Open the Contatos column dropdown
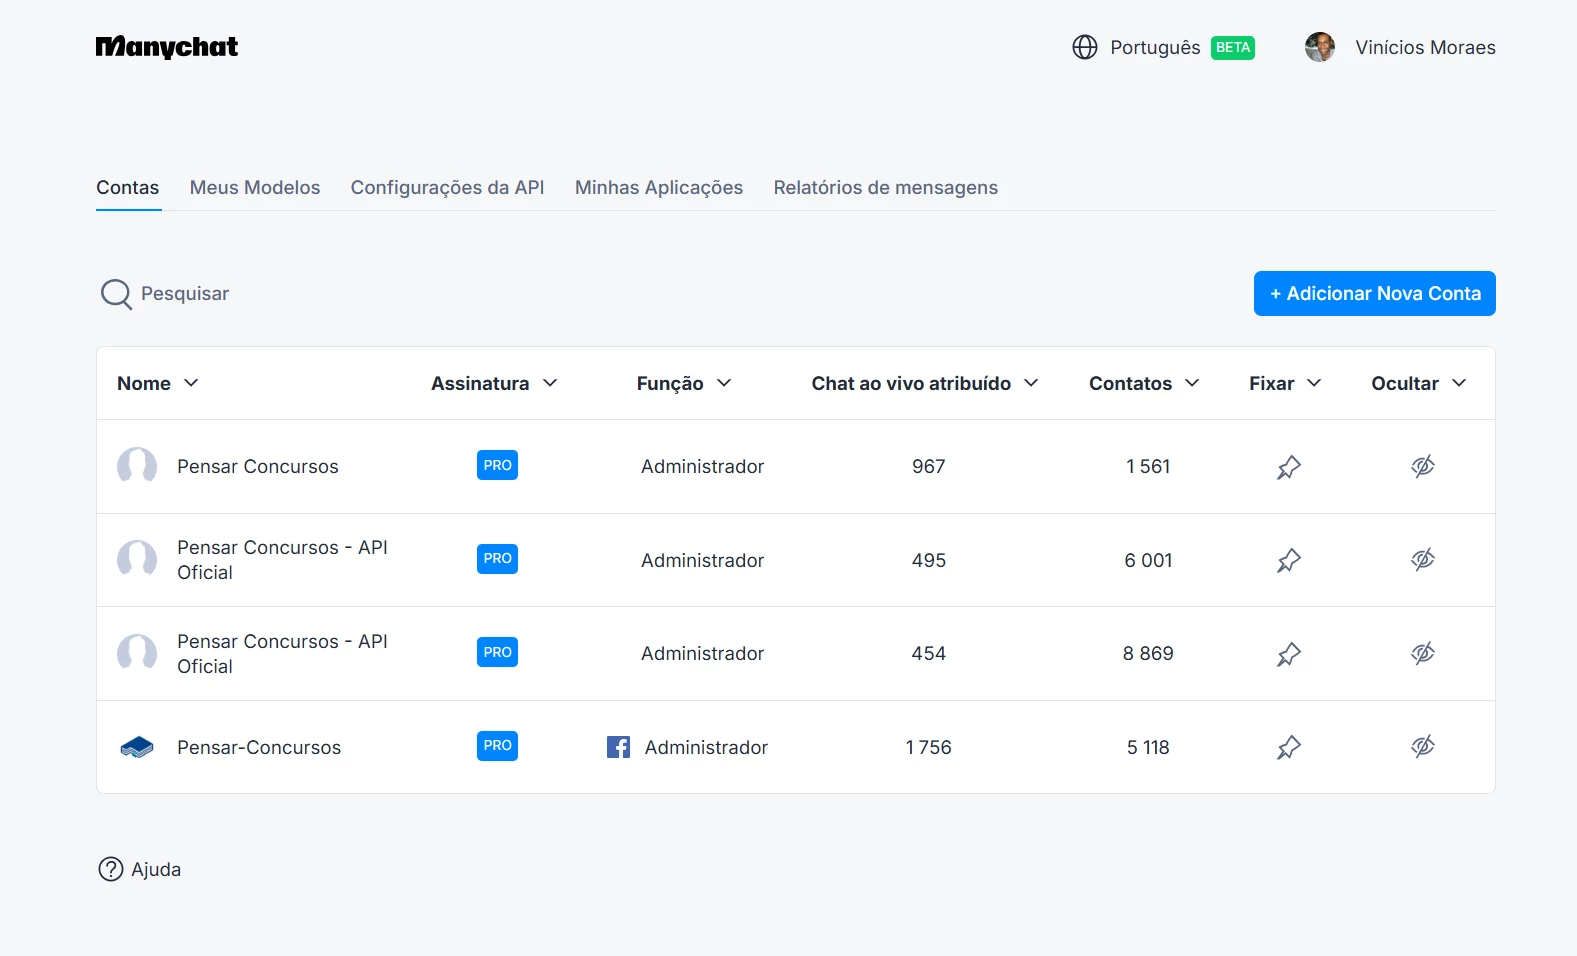Image resolution: width=1577 pixels, height=956 pixels. point(1192,383)
